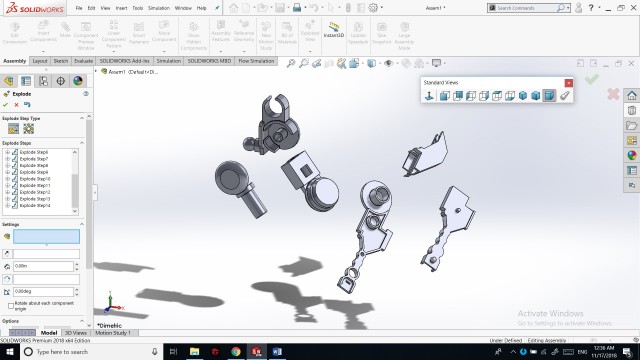
Task: Open Chrome from the Windows taskbar
Action: point(236,352)
